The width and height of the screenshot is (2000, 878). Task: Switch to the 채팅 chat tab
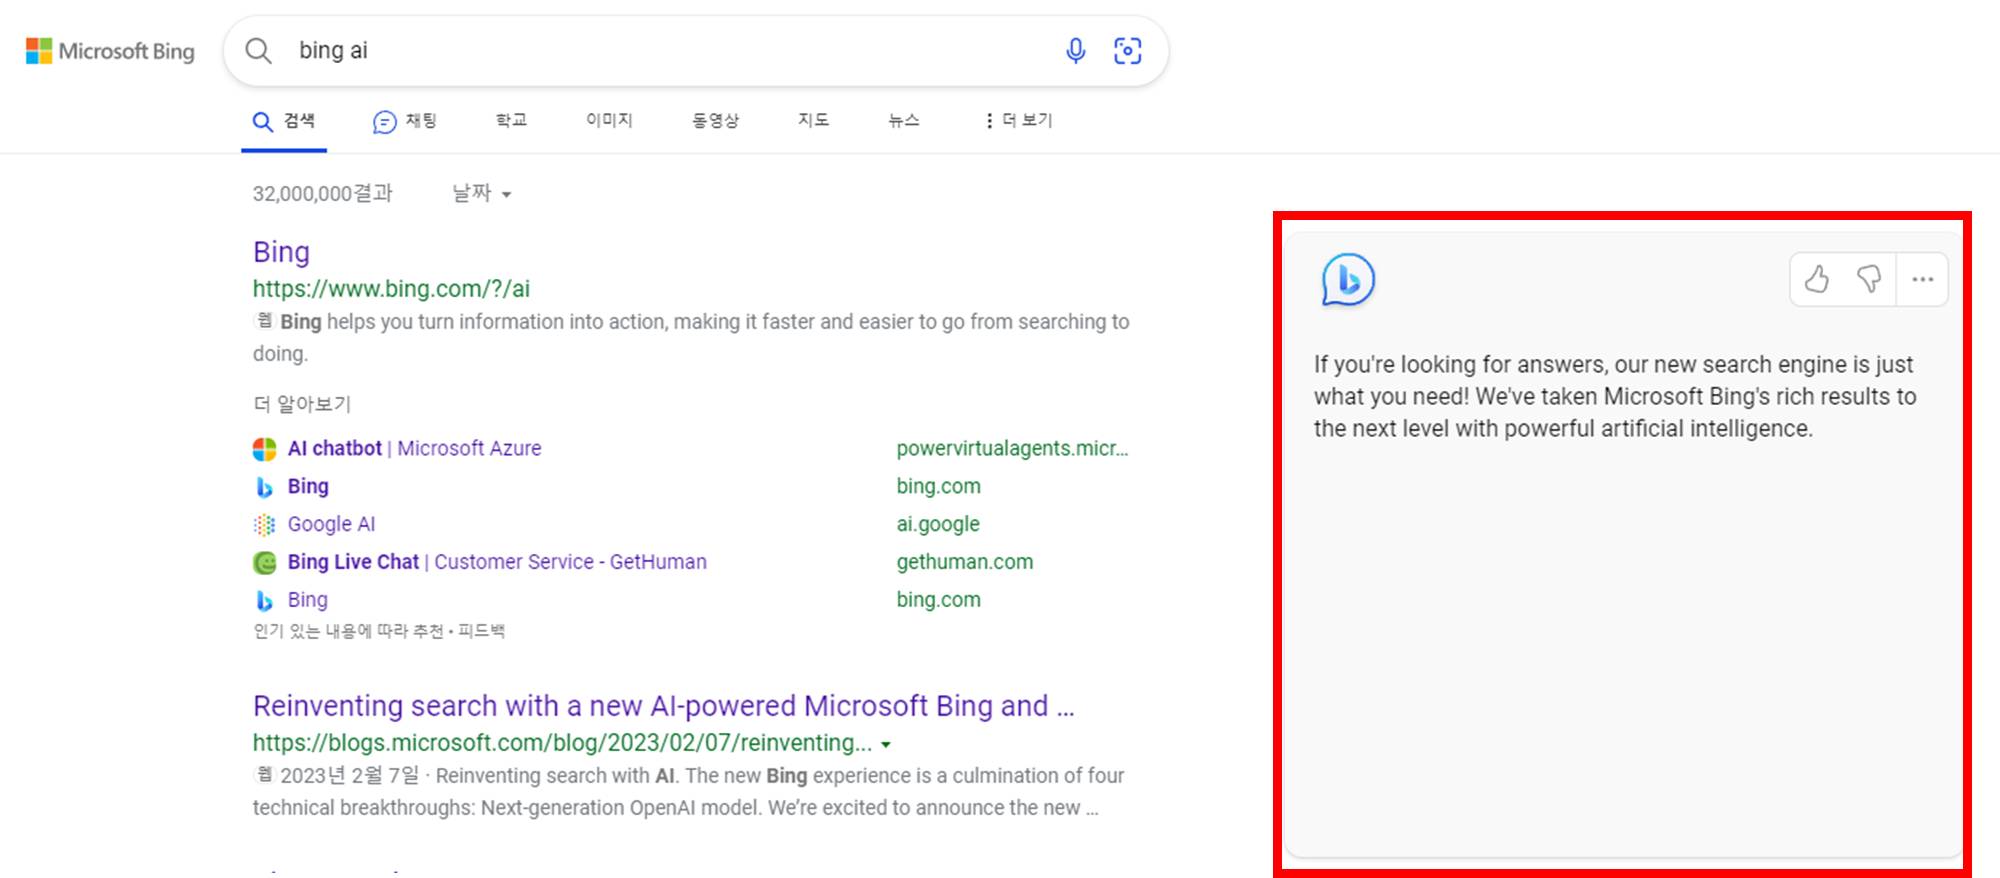coord(405,121)
